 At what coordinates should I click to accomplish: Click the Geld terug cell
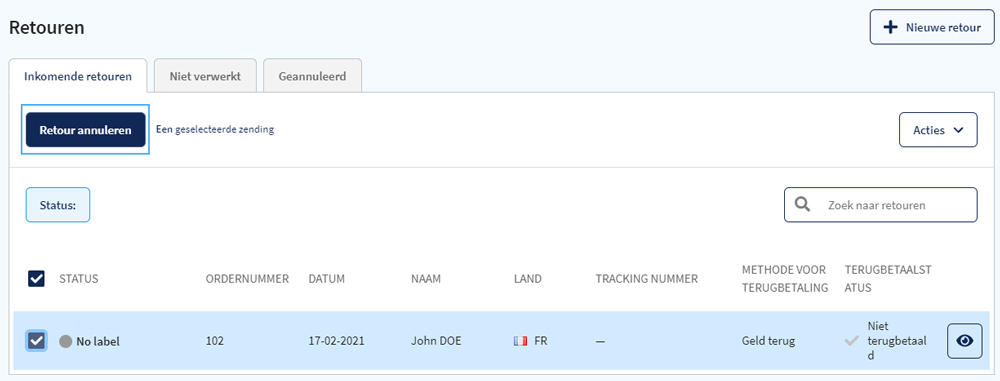(x=768, y=341)
